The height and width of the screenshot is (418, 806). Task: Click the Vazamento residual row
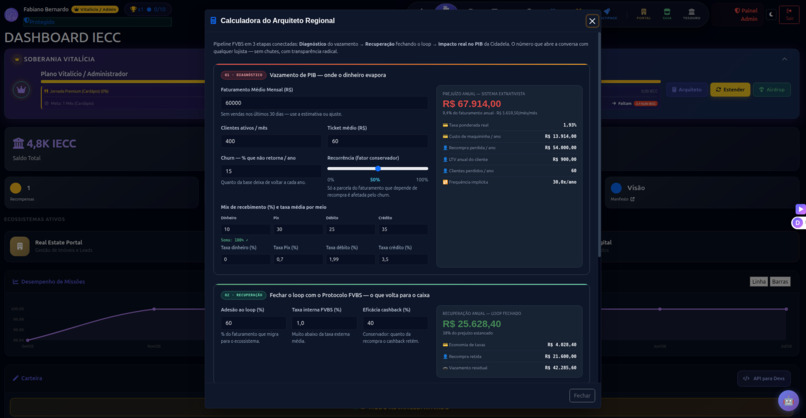(x=509, y=368)
